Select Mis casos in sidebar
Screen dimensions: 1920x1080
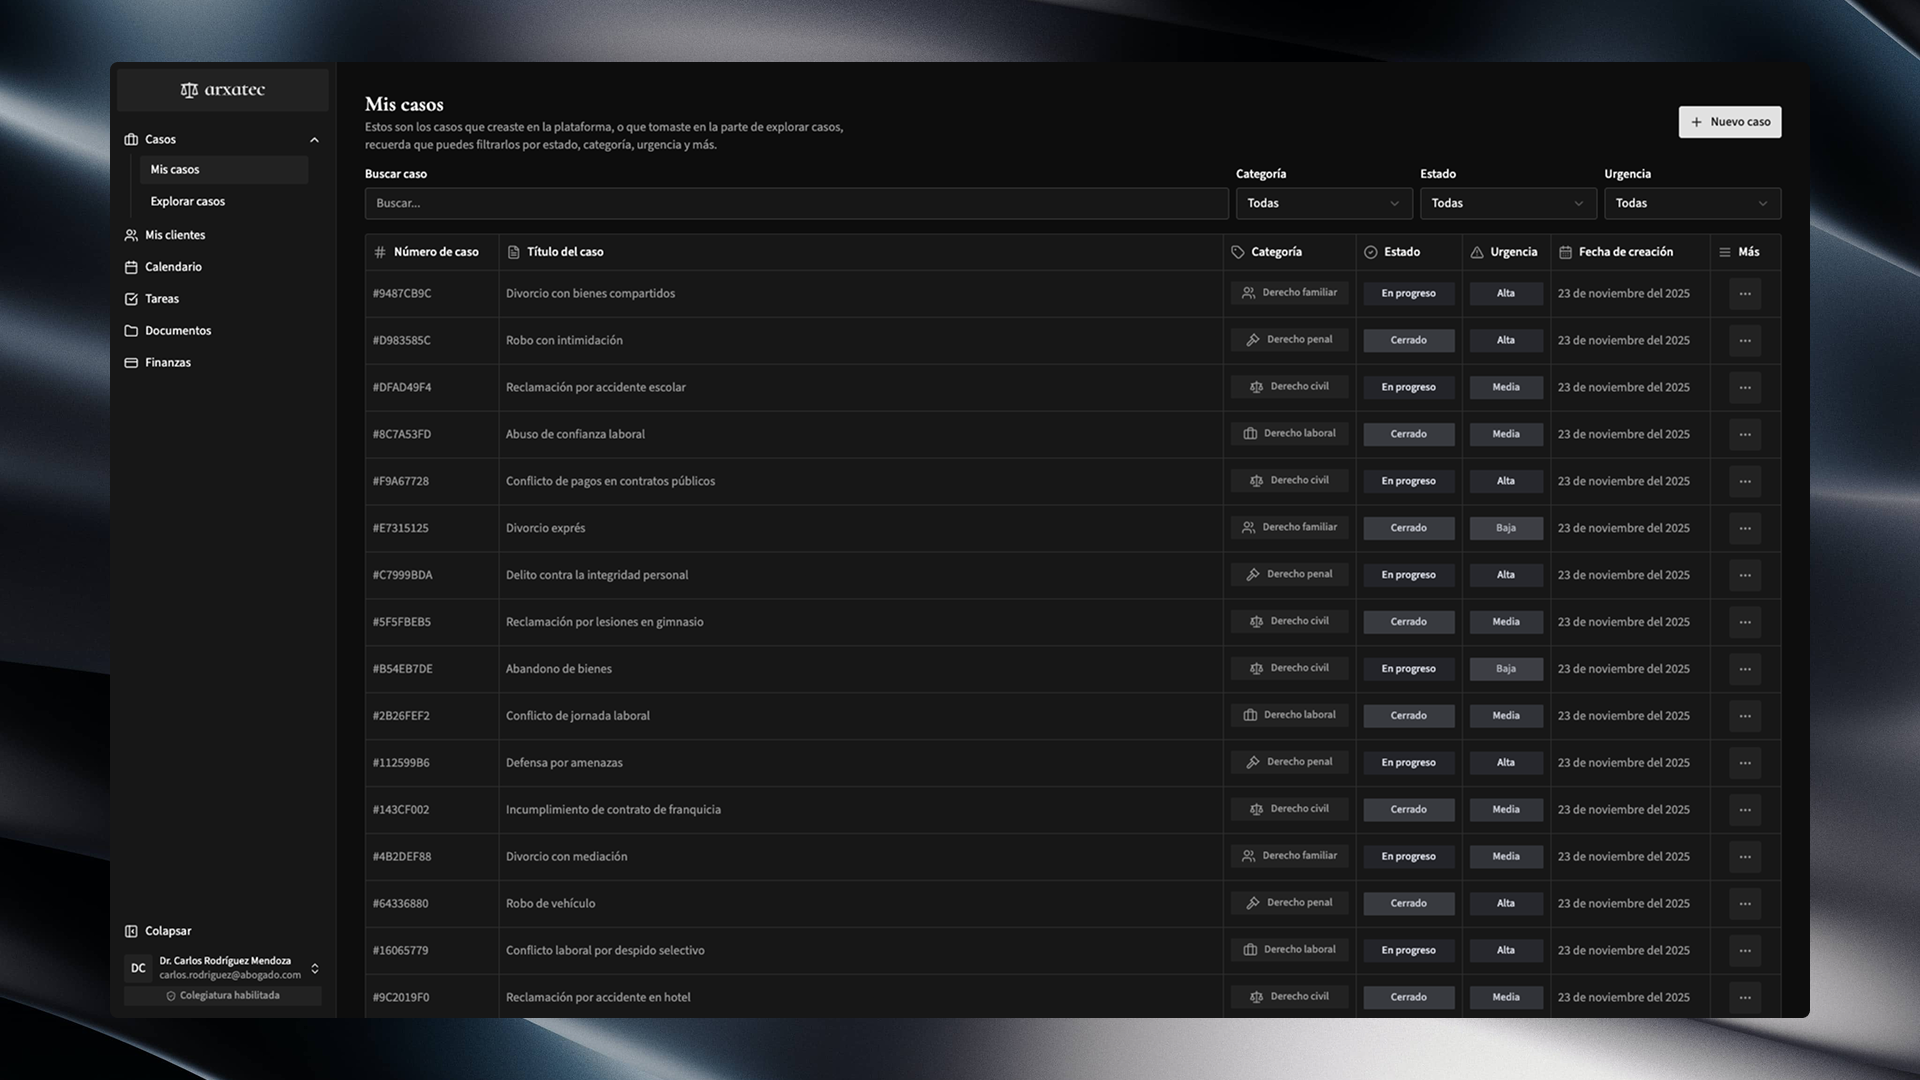[175, 170]
